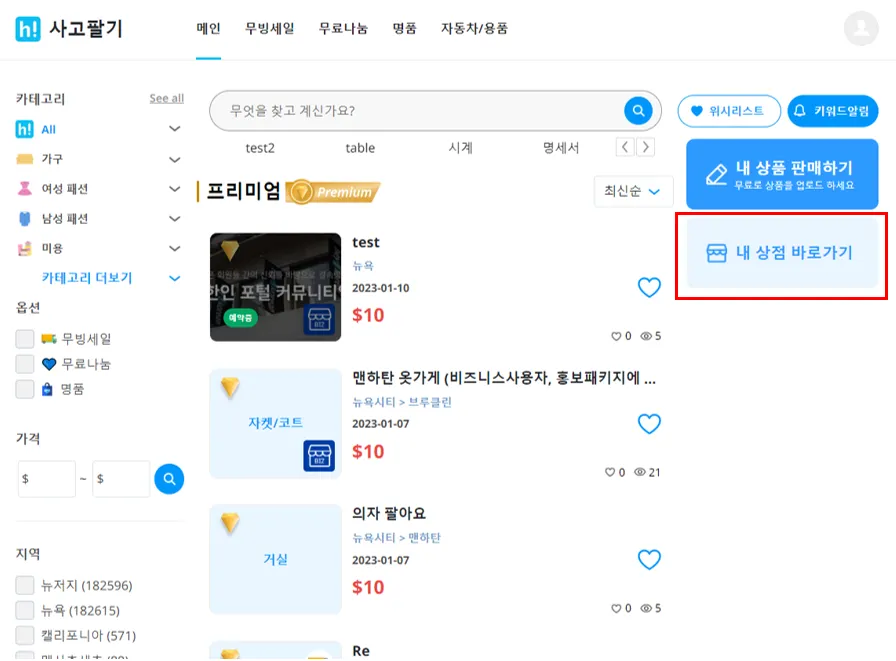Click the price filter search button
Viewport: 896px width, 661px height.
coord(169,479)
